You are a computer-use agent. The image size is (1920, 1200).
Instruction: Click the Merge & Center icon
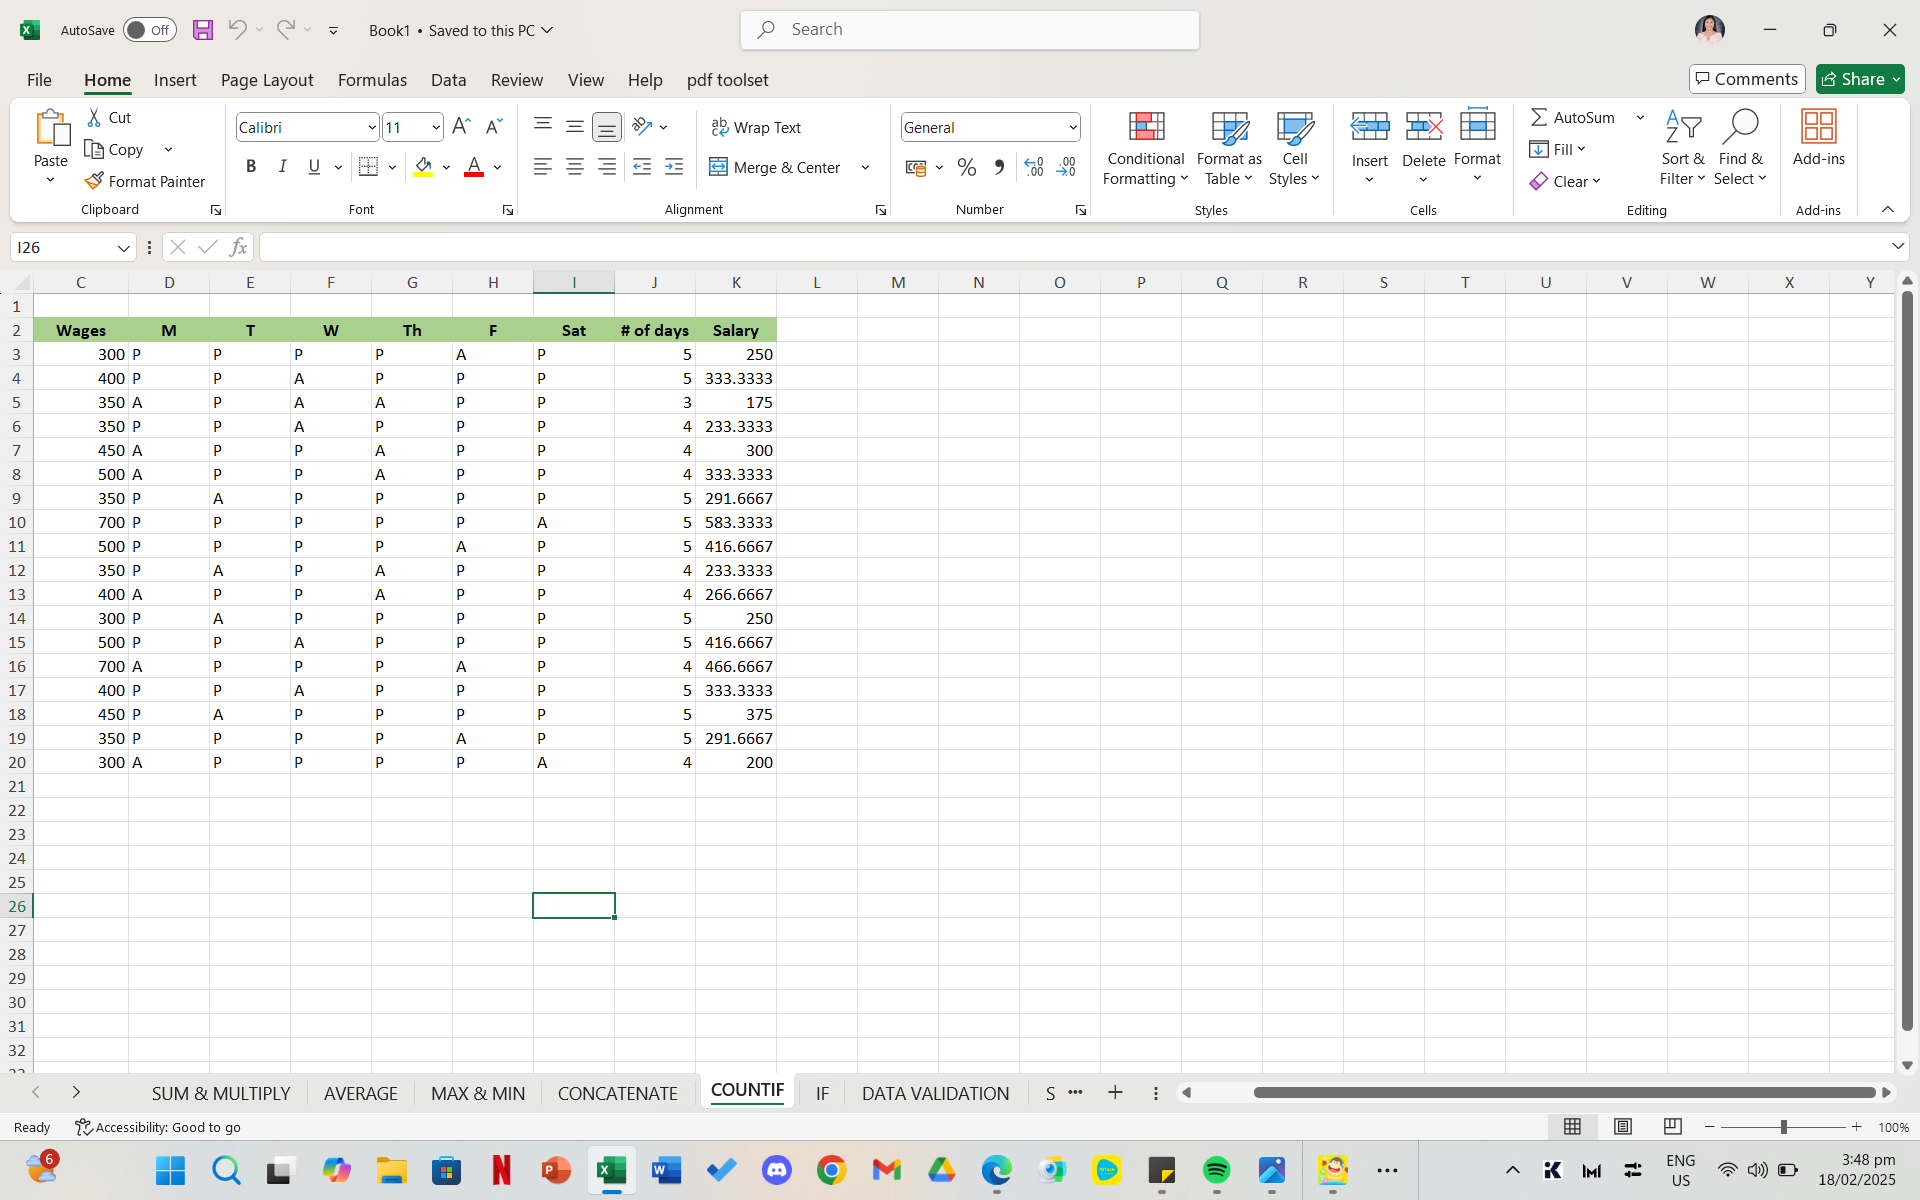718,167
